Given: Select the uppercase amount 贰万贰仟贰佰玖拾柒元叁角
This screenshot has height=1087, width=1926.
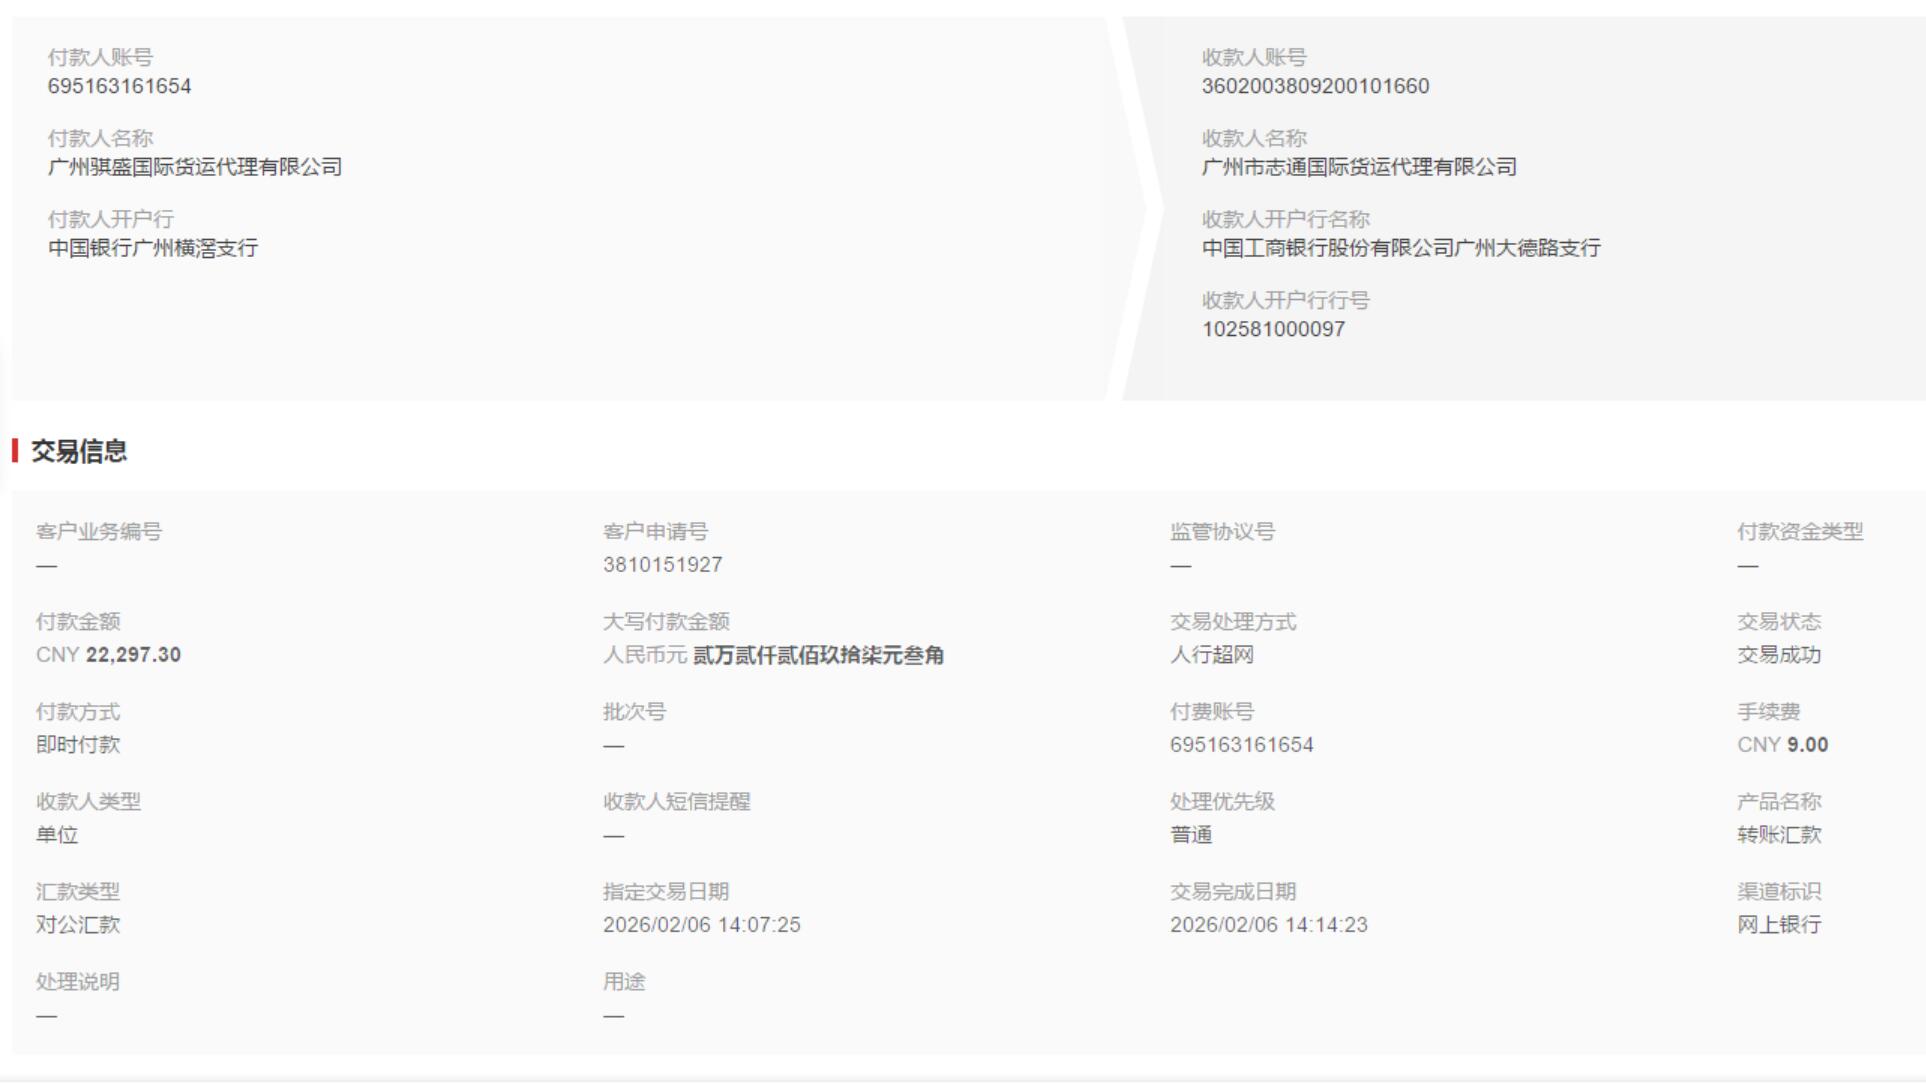Looking at the screenshot, I should [x=818, y=655].
